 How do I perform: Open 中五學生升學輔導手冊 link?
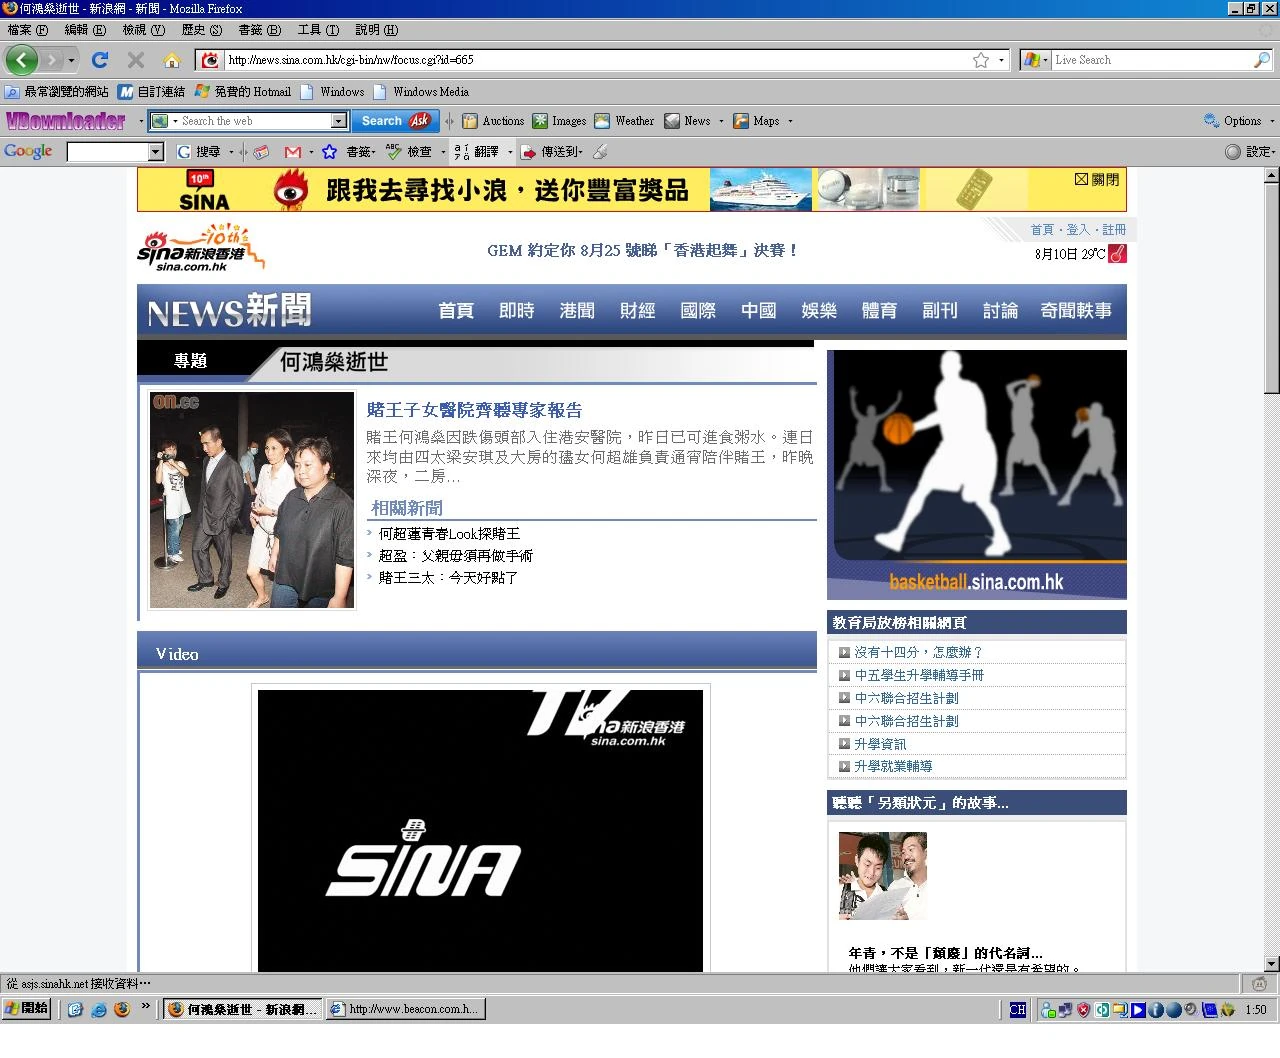(x=919, y=675)
